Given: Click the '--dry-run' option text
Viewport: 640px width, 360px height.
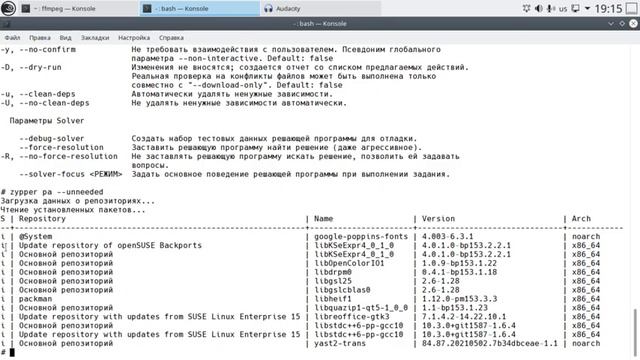Looking at the screenshot, I should tap(40, 67).
